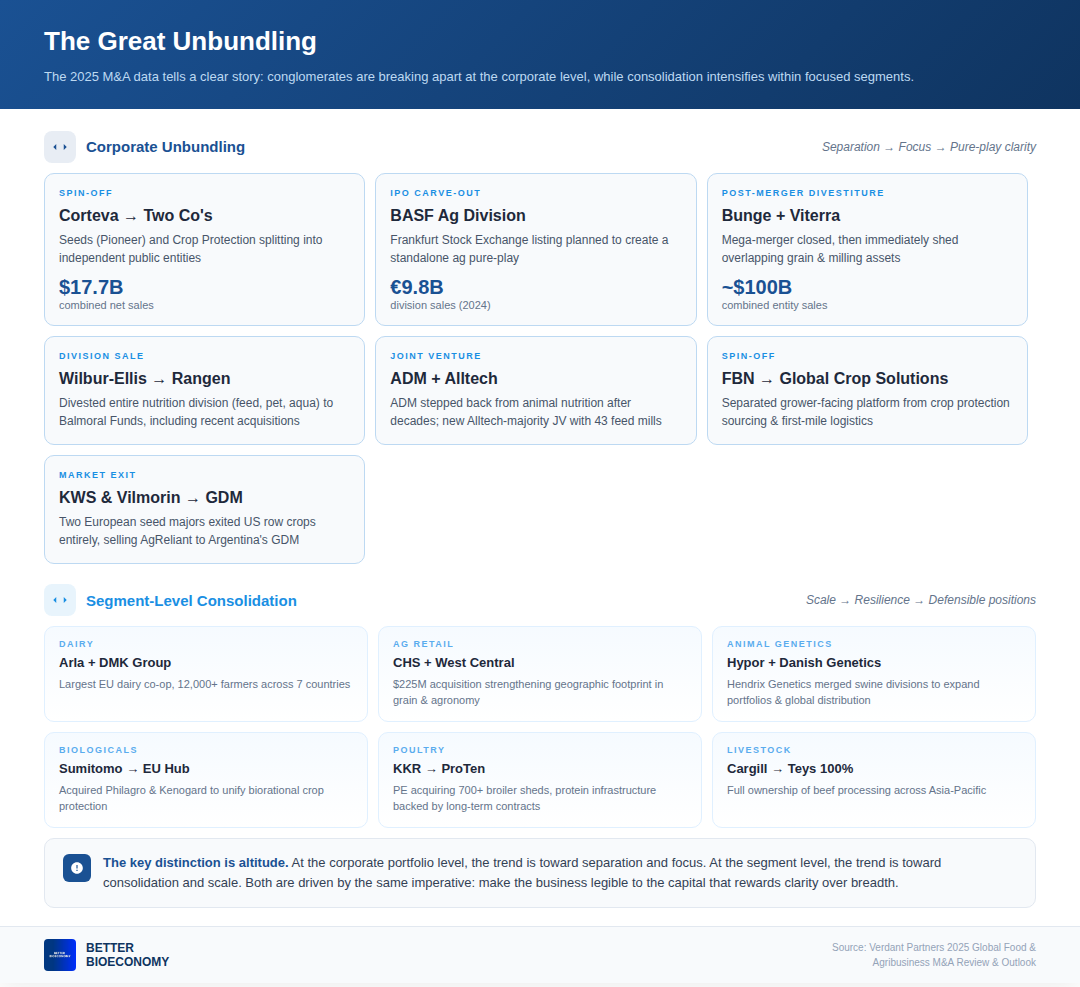Click the Verdant Partners source citation
The height and width of the screenshot is (987, 1080).
(933, 955)
